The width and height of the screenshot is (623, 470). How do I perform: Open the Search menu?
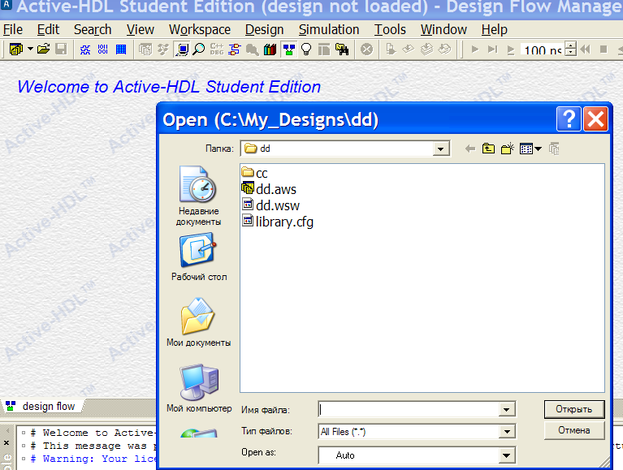pos(93,29)
